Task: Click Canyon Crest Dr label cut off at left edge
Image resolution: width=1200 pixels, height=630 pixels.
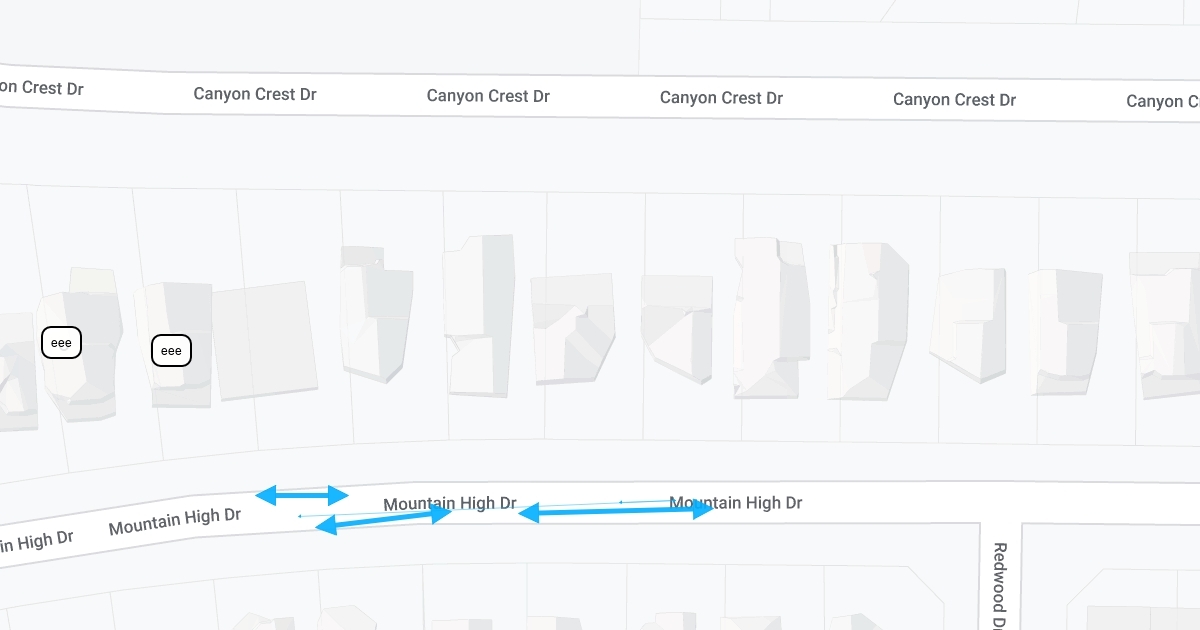Action: [40, 88]
